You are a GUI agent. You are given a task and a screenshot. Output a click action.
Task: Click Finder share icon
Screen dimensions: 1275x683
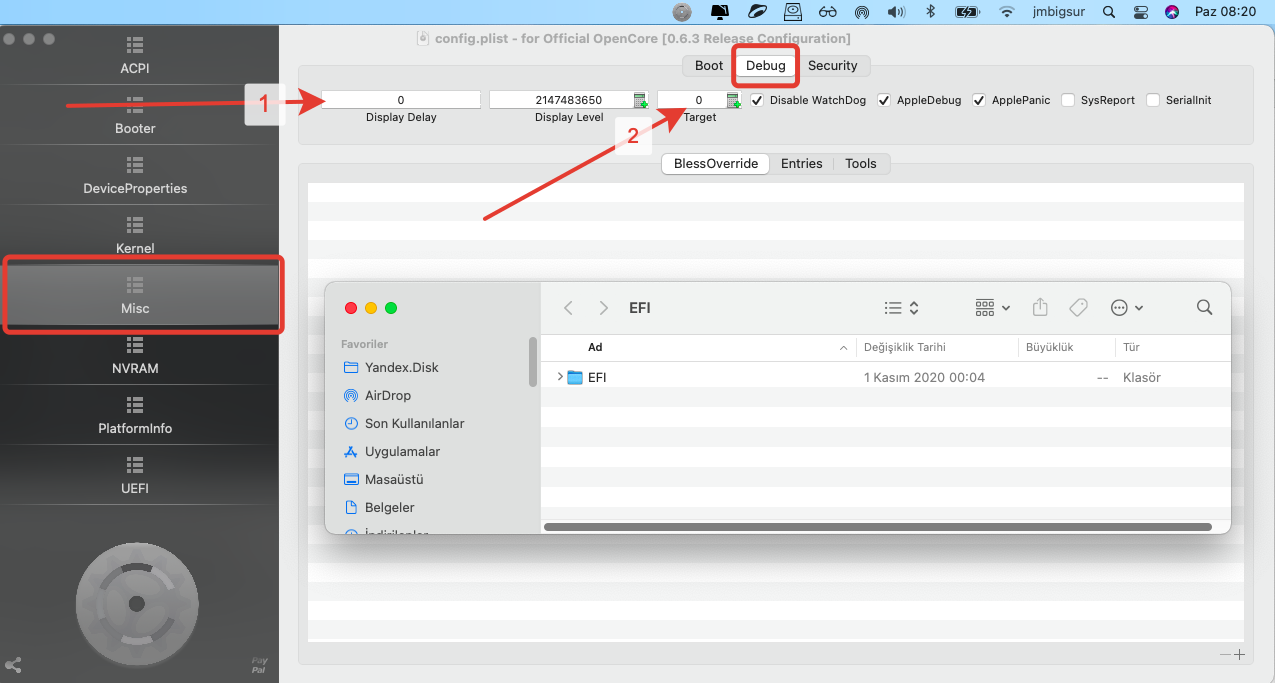tap(1040, 308)
